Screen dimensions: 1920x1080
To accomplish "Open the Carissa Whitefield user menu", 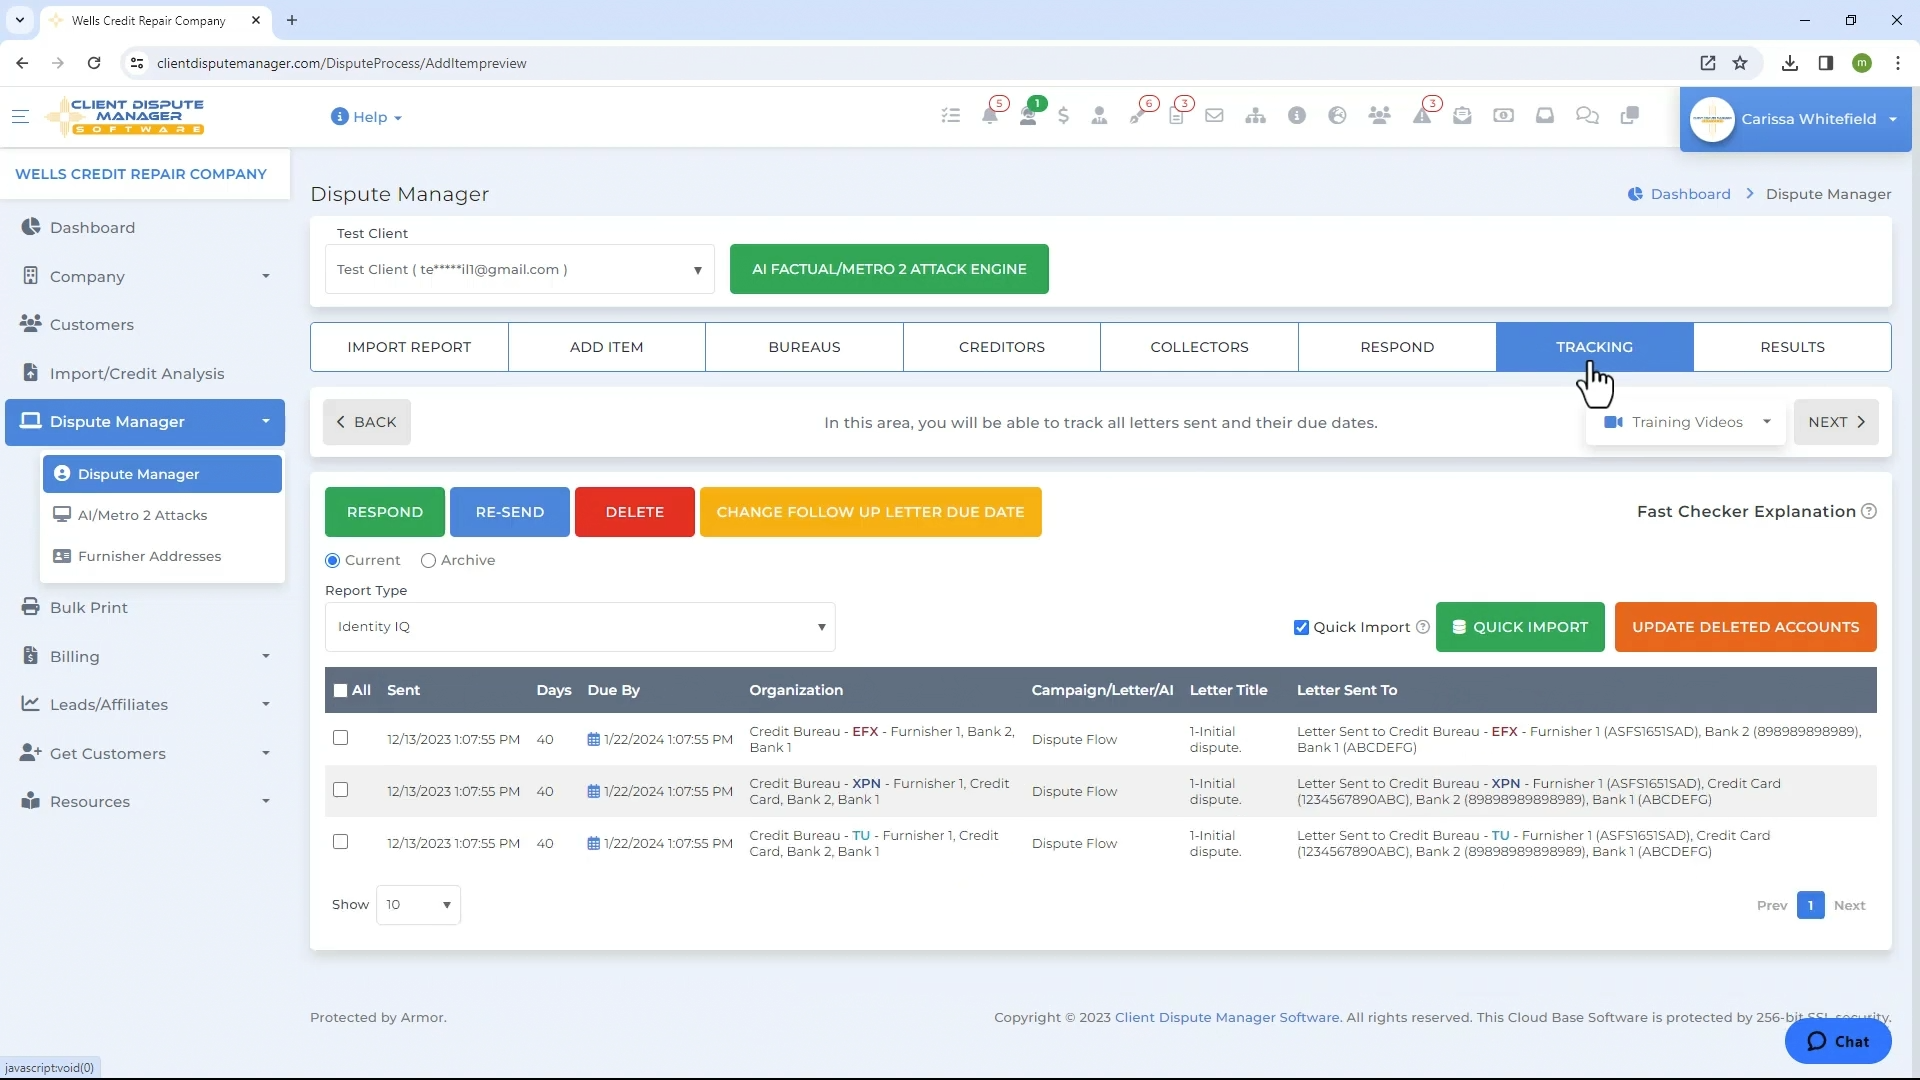I will 1795,119.
